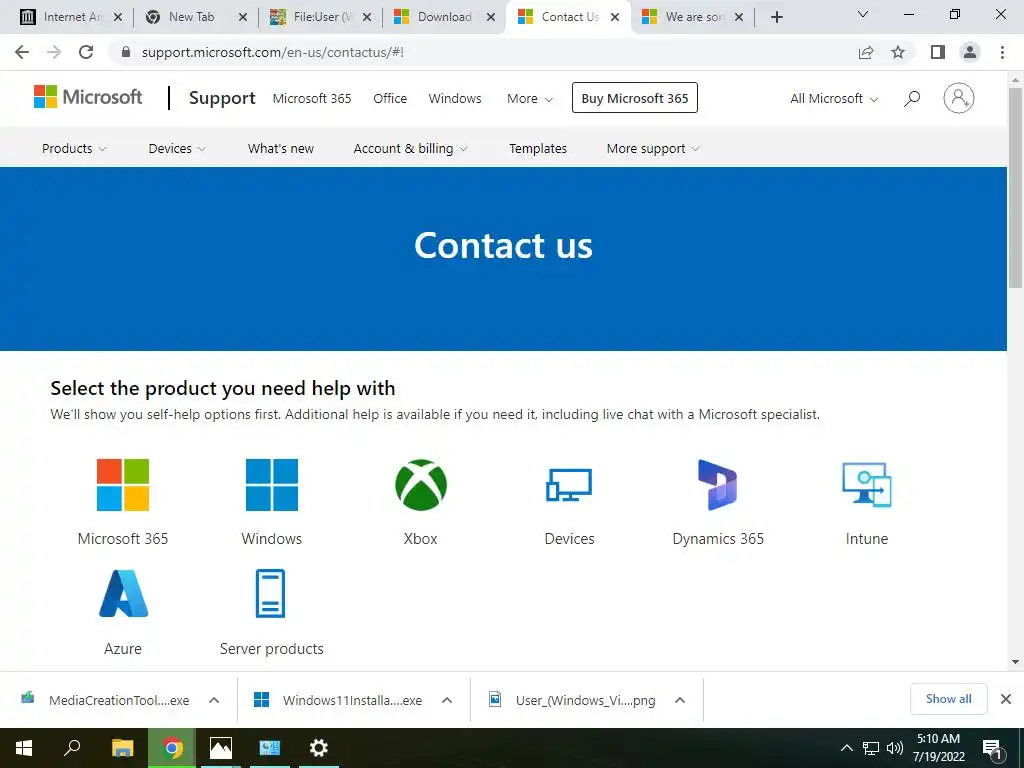
Task: Choose the Dynamics 365 product icon
Action: coord(718,485)
